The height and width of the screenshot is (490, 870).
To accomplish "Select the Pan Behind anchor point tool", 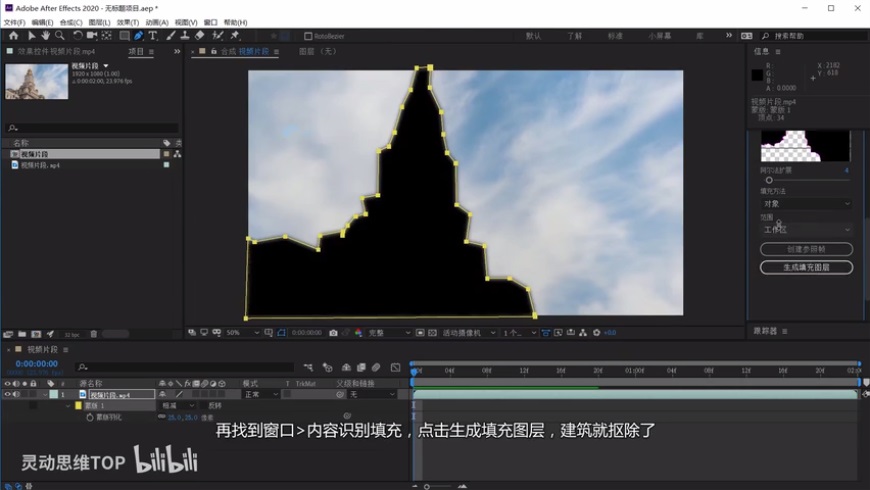I will 107,36.
